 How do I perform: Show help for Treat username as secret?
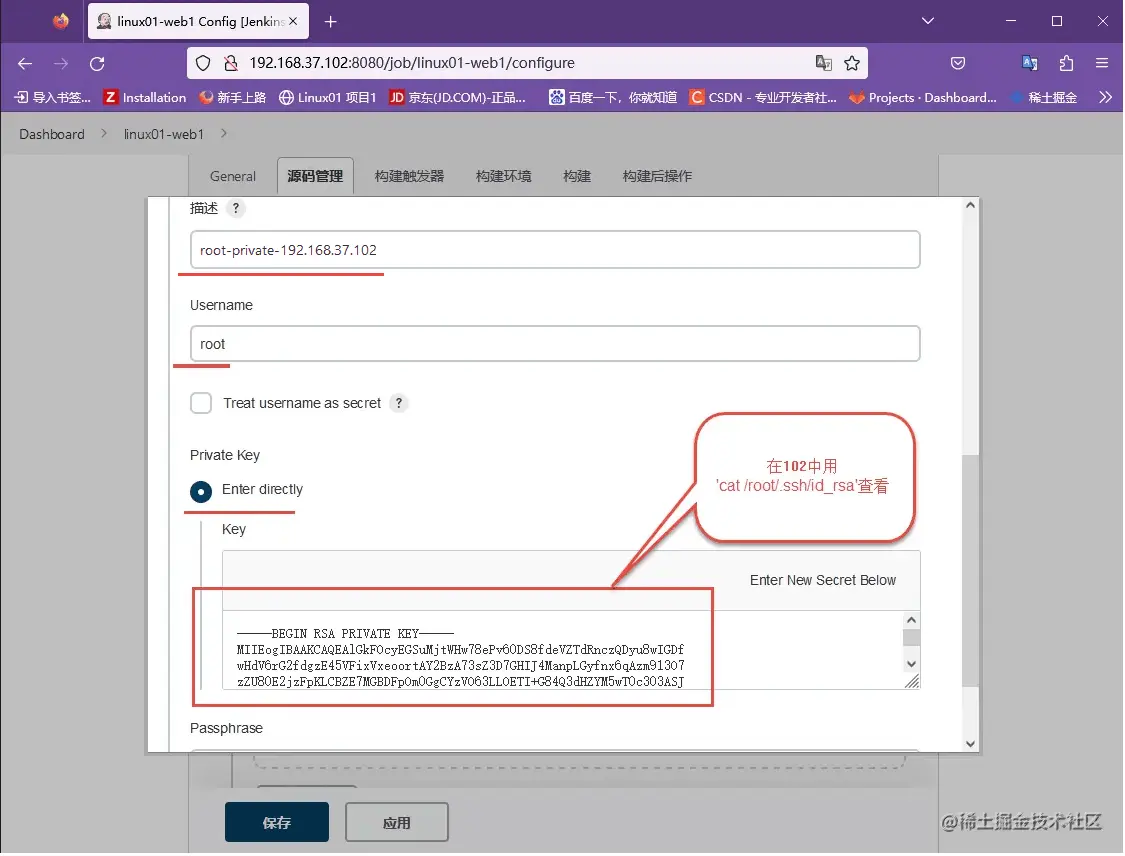pyautogui.click(x=399, y=403)
